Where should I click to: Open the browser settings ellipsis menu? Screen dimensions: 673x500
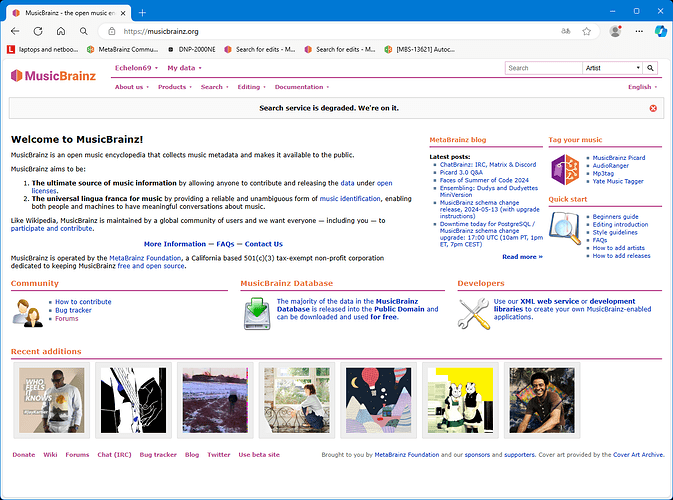[639, 31]
